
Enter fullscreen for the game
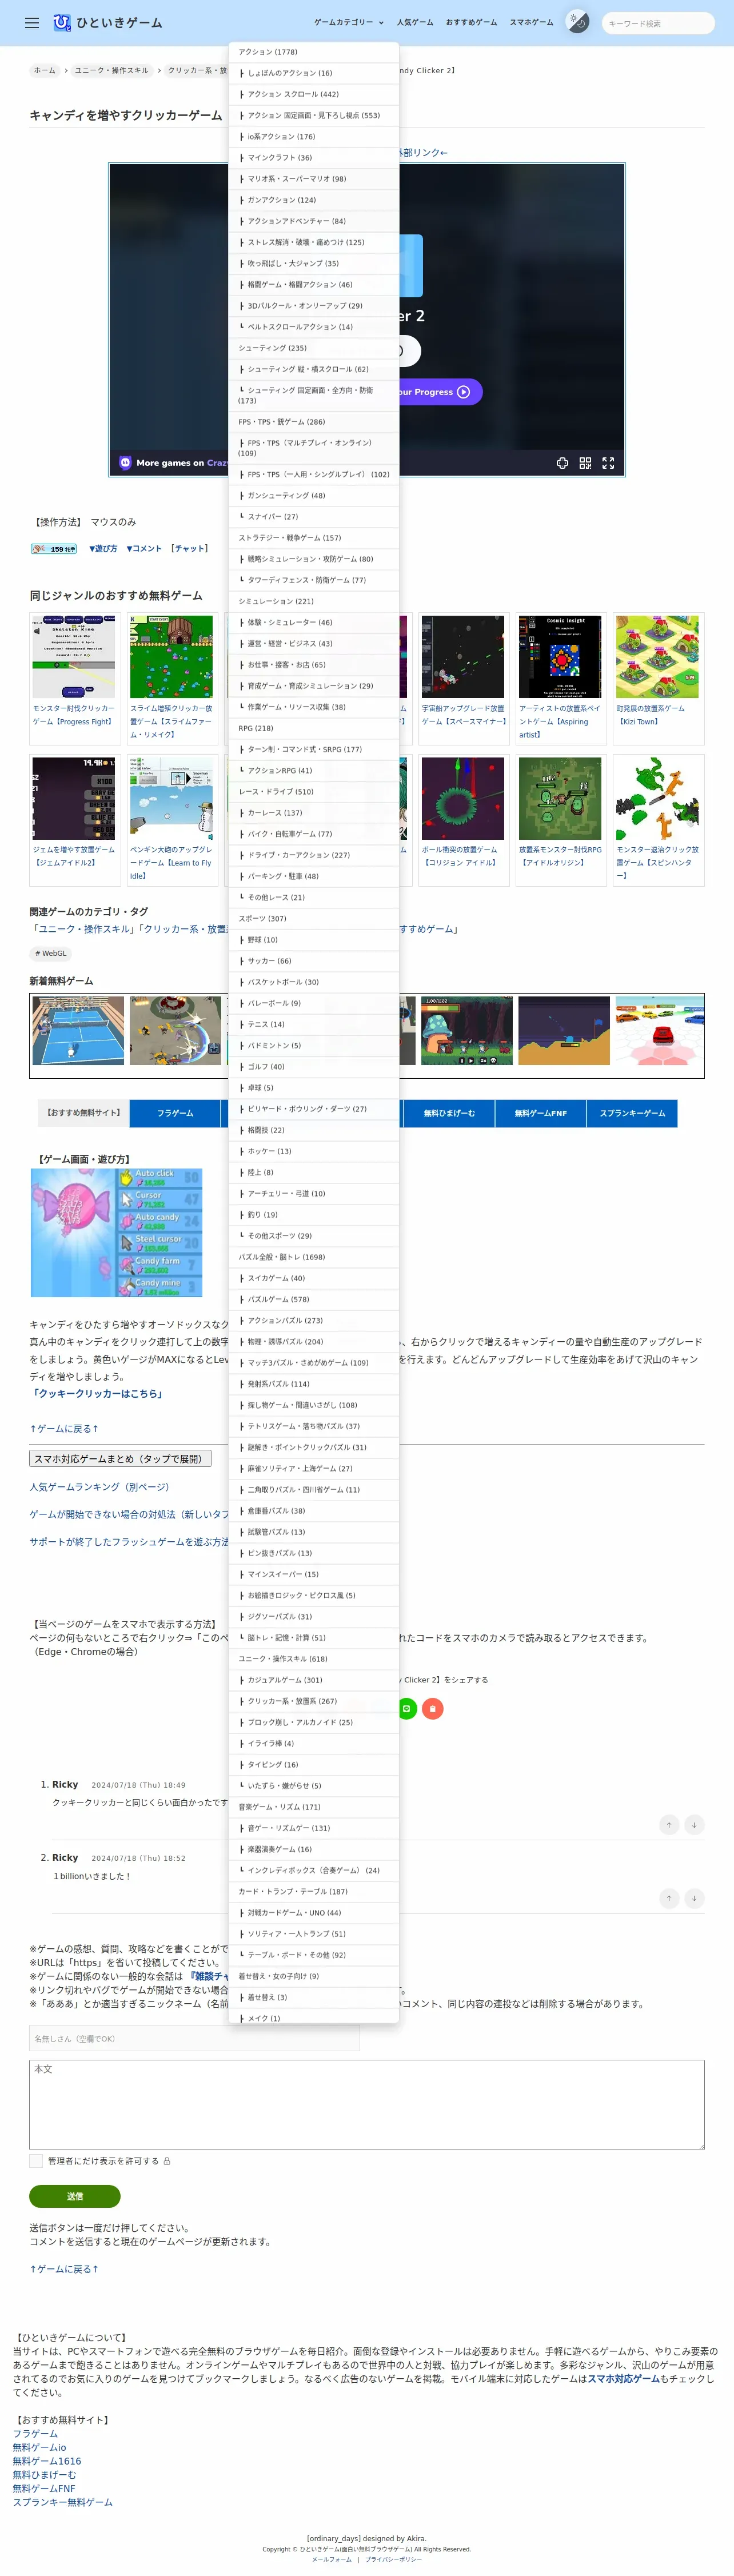click(608, 463)
